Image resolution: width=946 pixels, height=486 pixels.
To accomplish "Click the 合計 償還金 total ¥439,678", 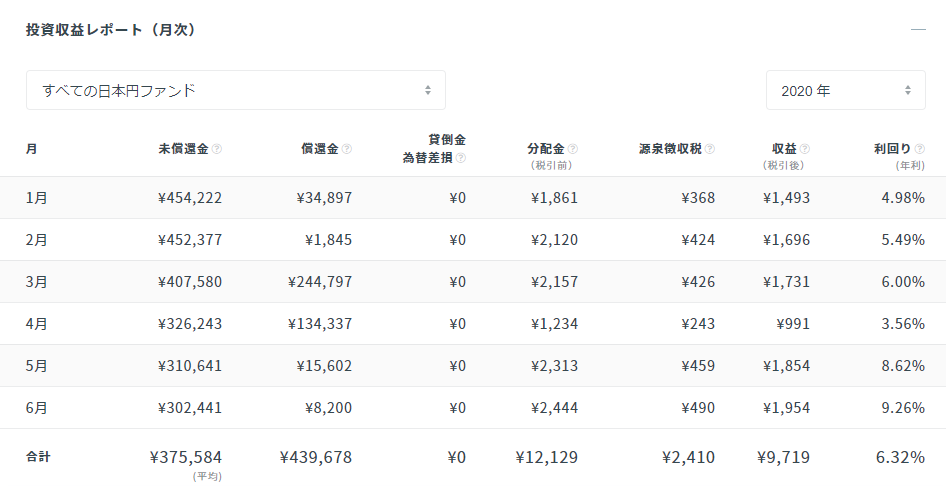I will 316,458.
